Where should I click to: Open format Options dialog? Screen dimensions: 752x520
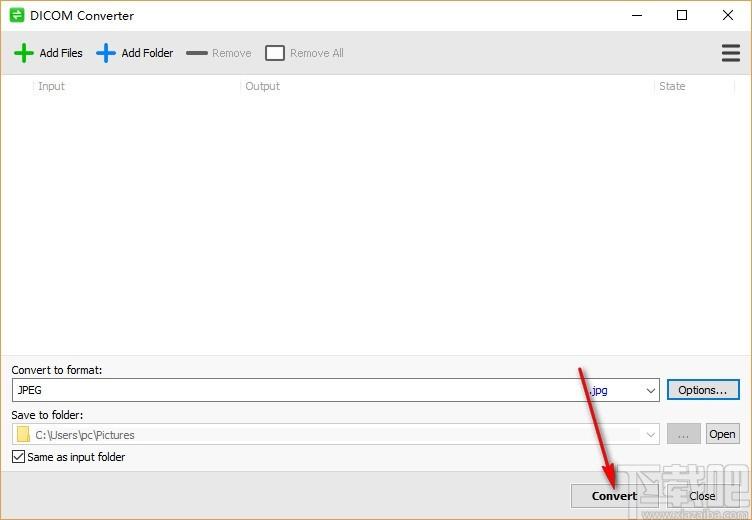(703, 390)
